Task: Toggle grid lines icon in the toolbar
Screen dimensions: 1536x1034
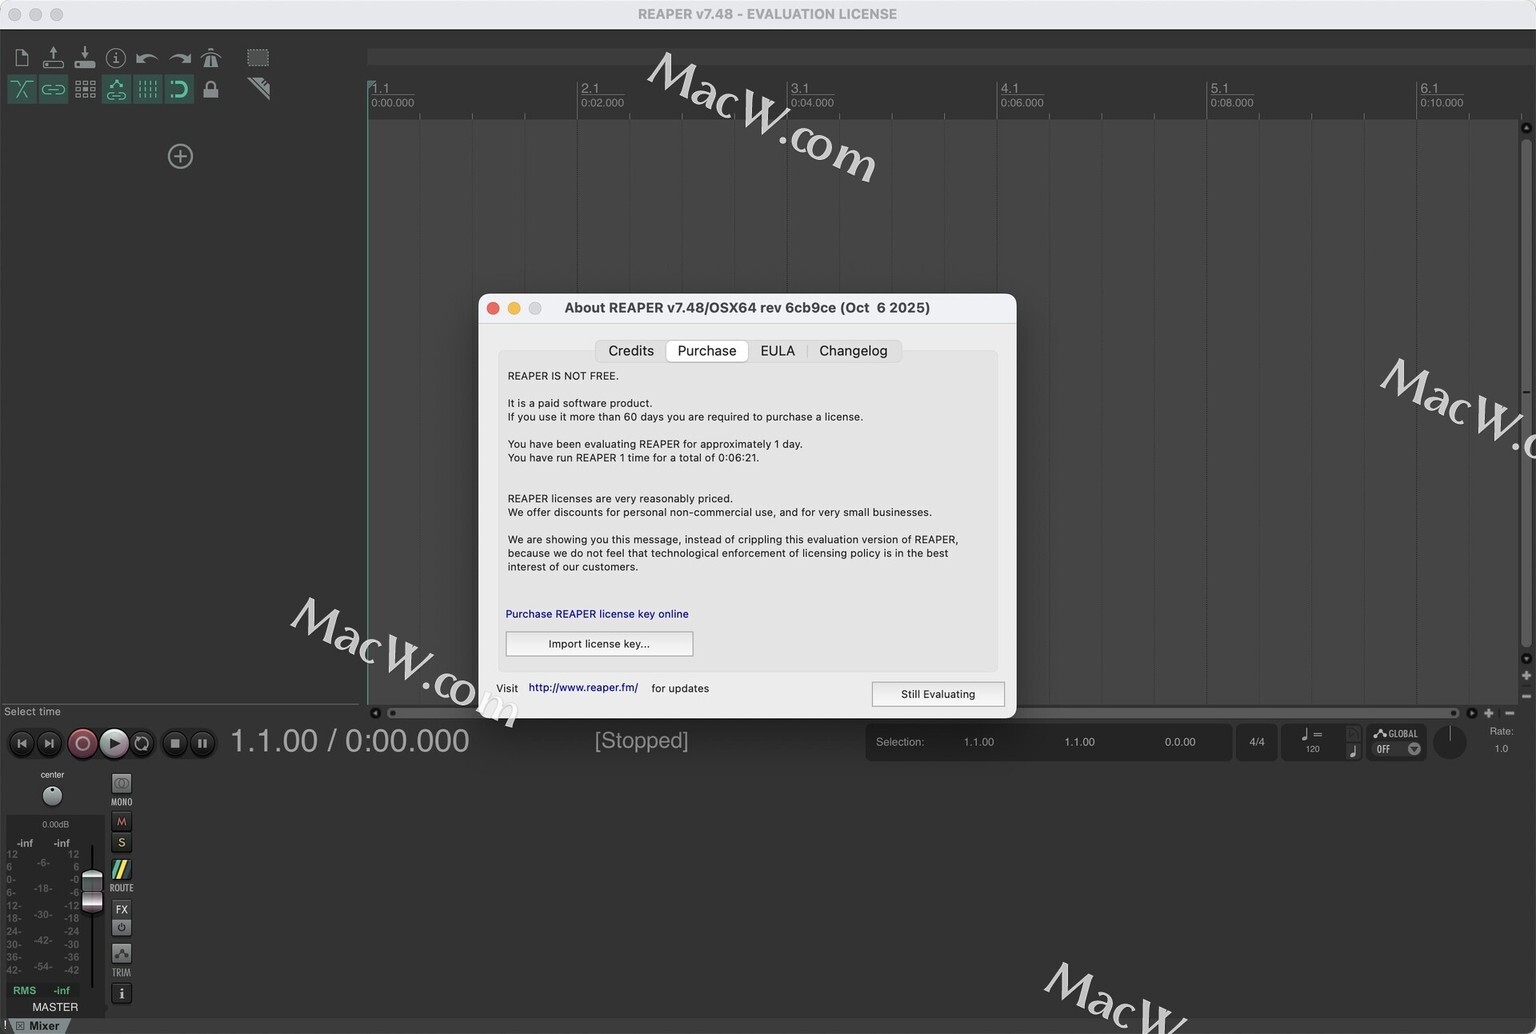Action: pos(148,89)
